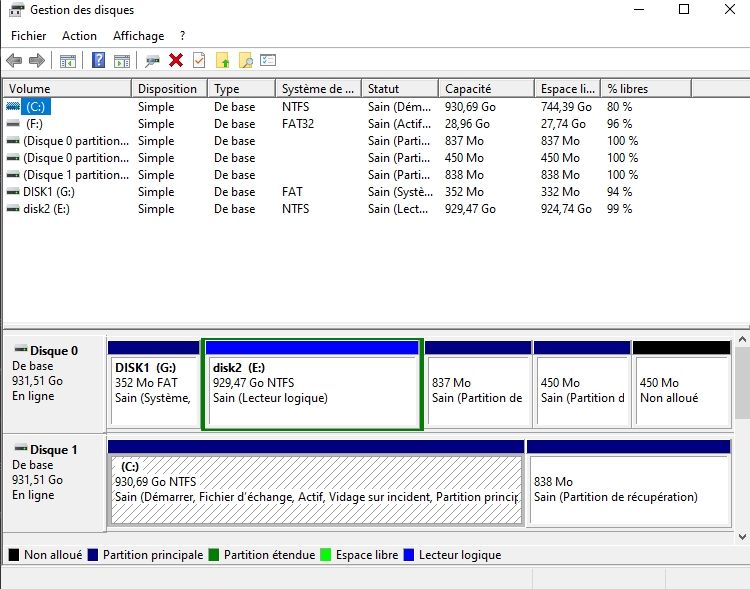The height and width of the screenshot is (589, 750).
Task: Click the properties checkmark page icon
Action: pyautogui.click(x=199, y=60)
